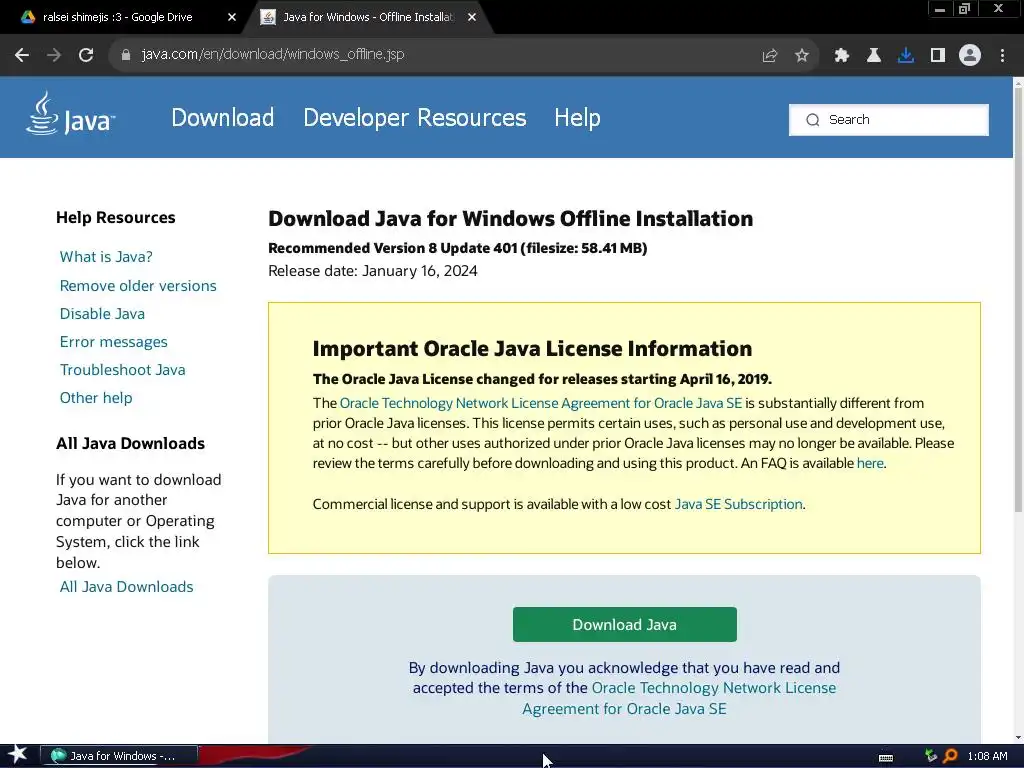
Task: Open the orange magnifier tray icon
Action: tap(950, 756)
